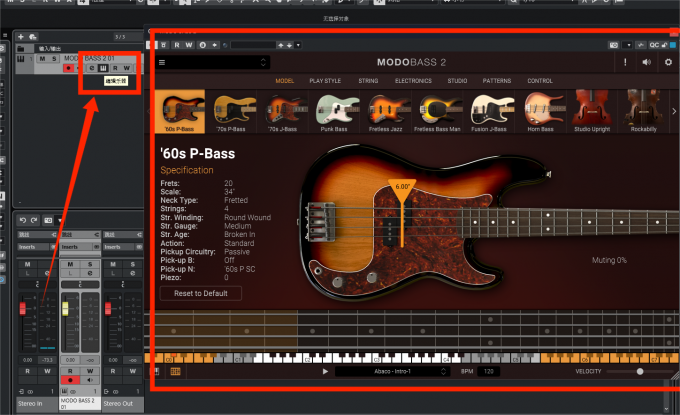The width and height of the screenshot is (680, 415).
Task: Toggle Read automation in plugin window toolbar
Action: (177, 45)
